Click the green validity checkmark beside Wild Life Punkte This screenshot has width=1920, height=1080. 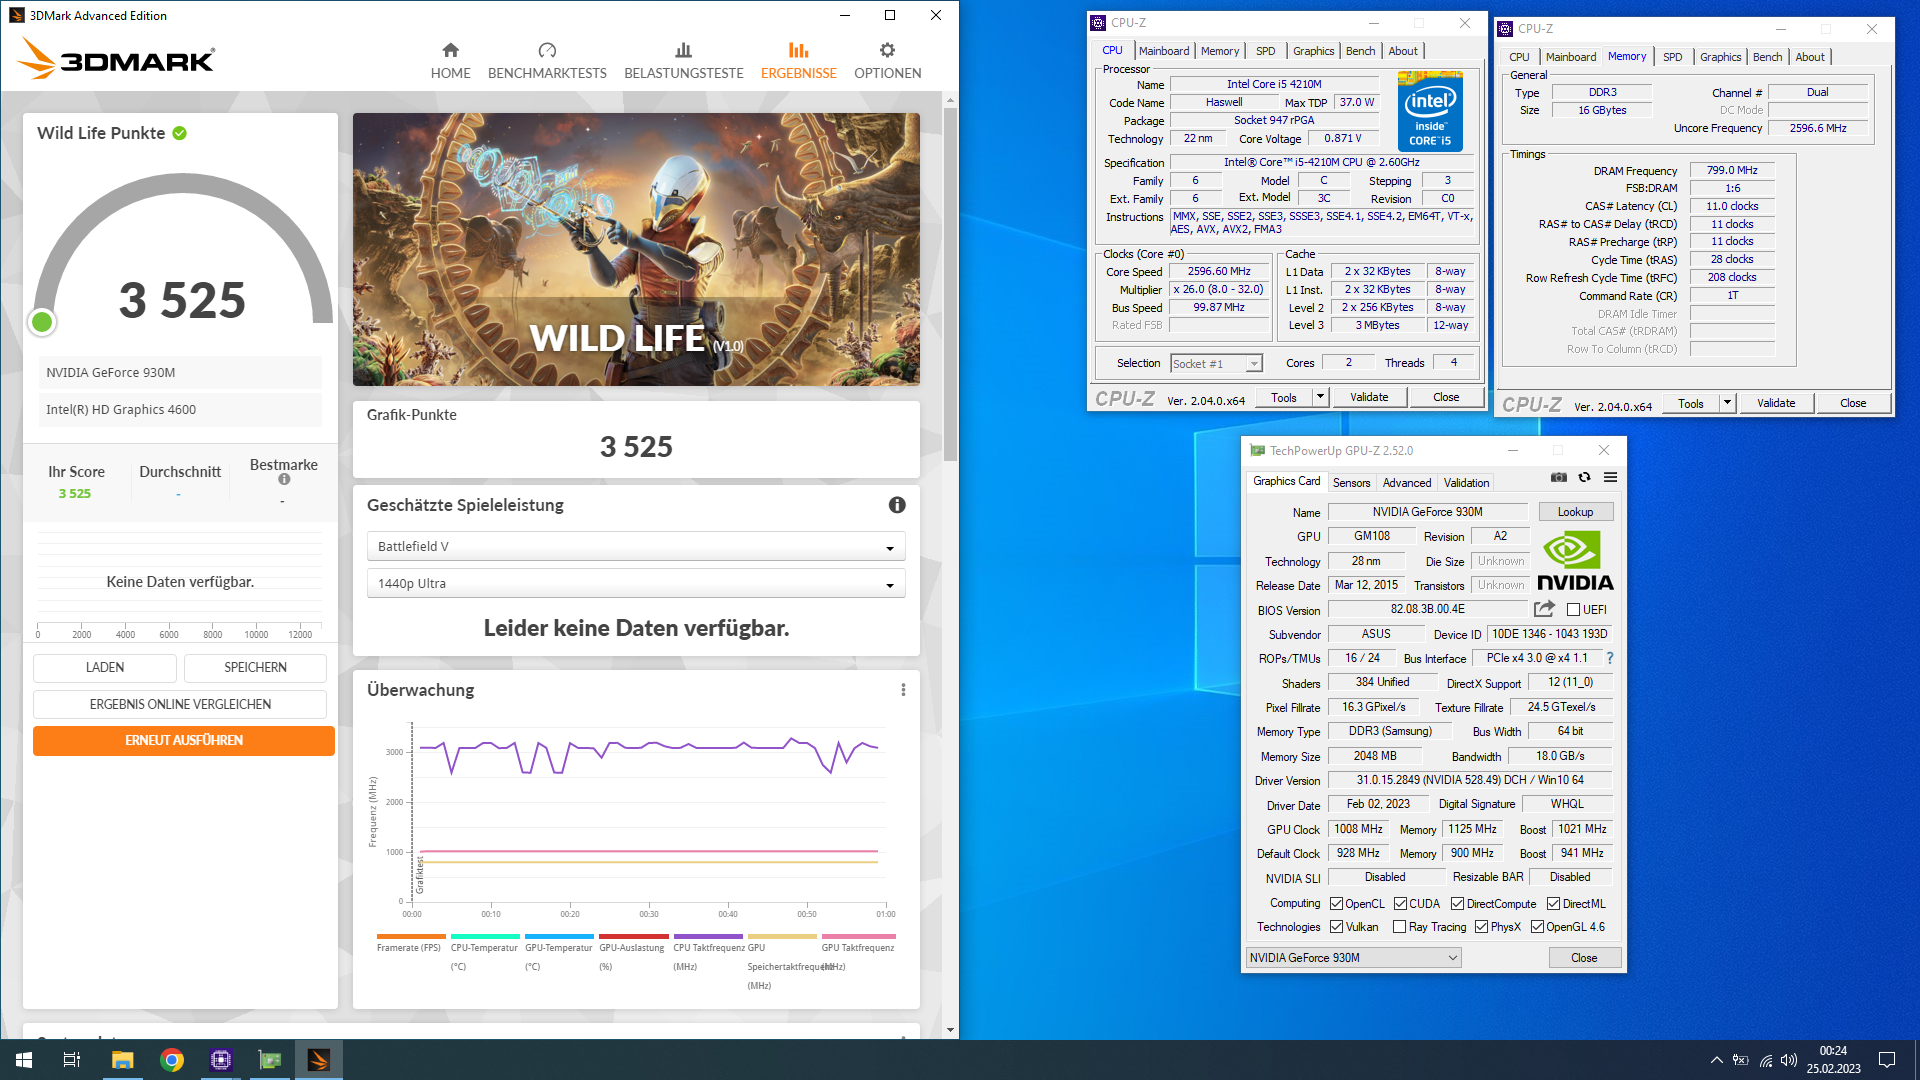click(x=180, y=133)
